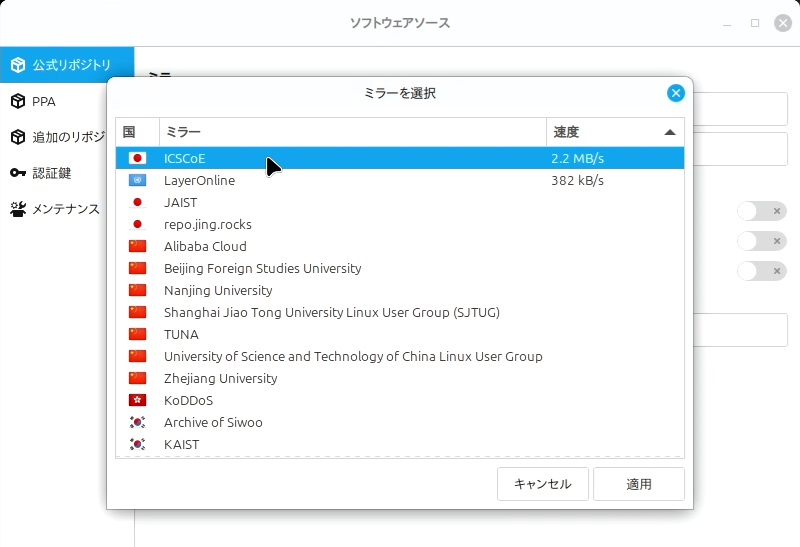Toggle the middle switch in background window

[x=761, y=241]
